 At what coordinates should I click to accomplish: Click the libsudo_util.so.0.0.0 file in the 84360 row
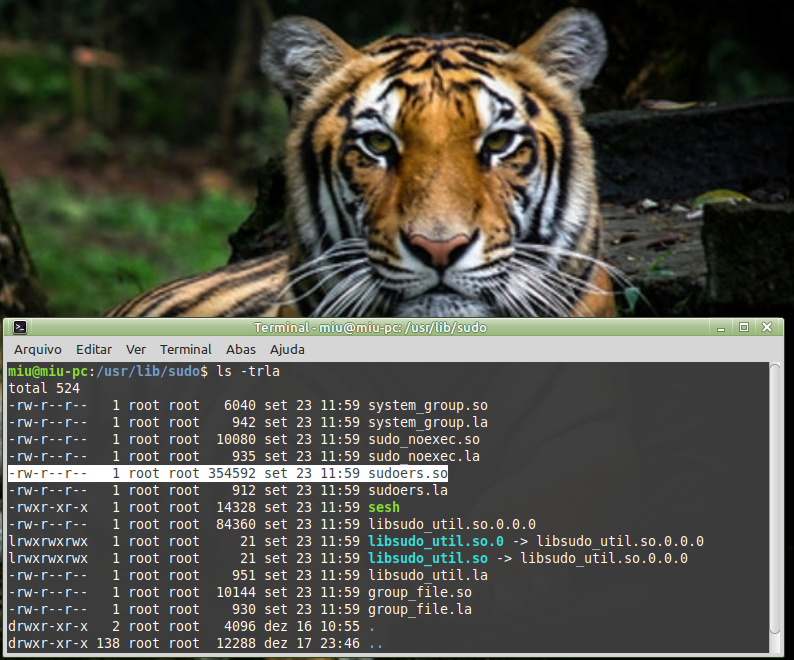point(452,524)
